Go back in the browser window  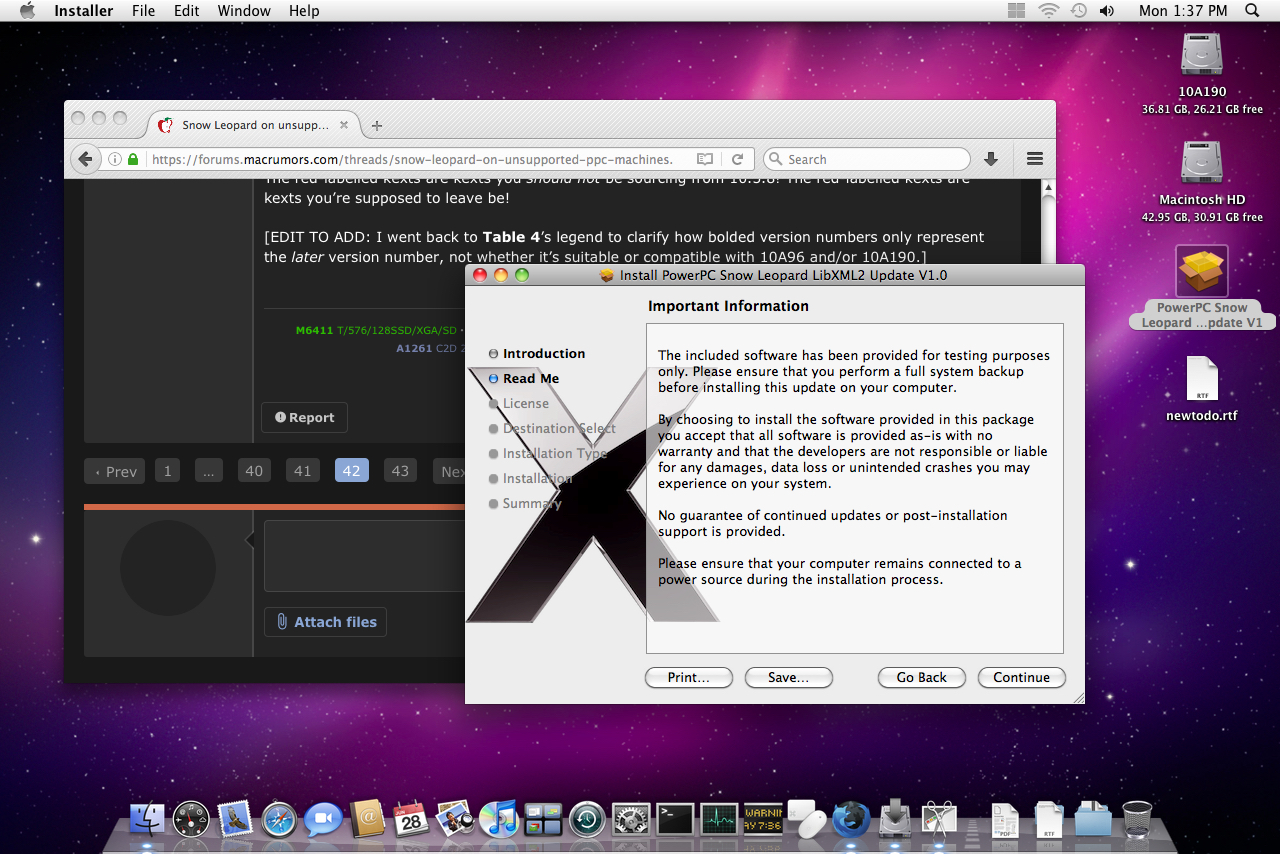[86, 159]
